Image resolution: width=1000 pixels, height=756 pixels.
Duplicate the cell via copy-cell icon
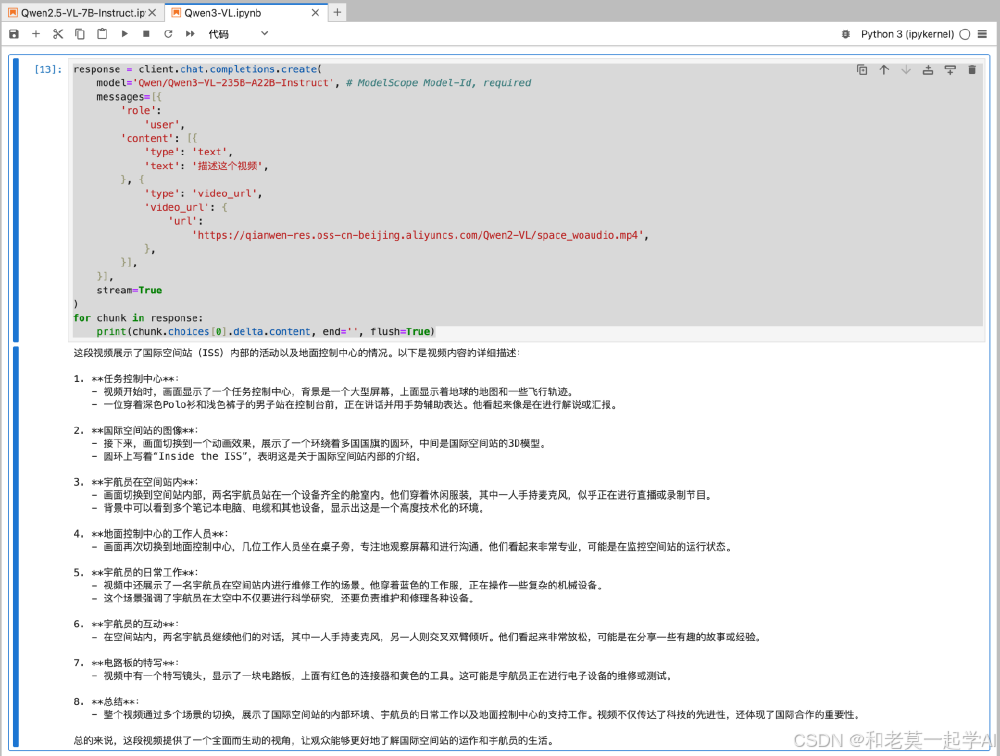[x=859, y=69]
